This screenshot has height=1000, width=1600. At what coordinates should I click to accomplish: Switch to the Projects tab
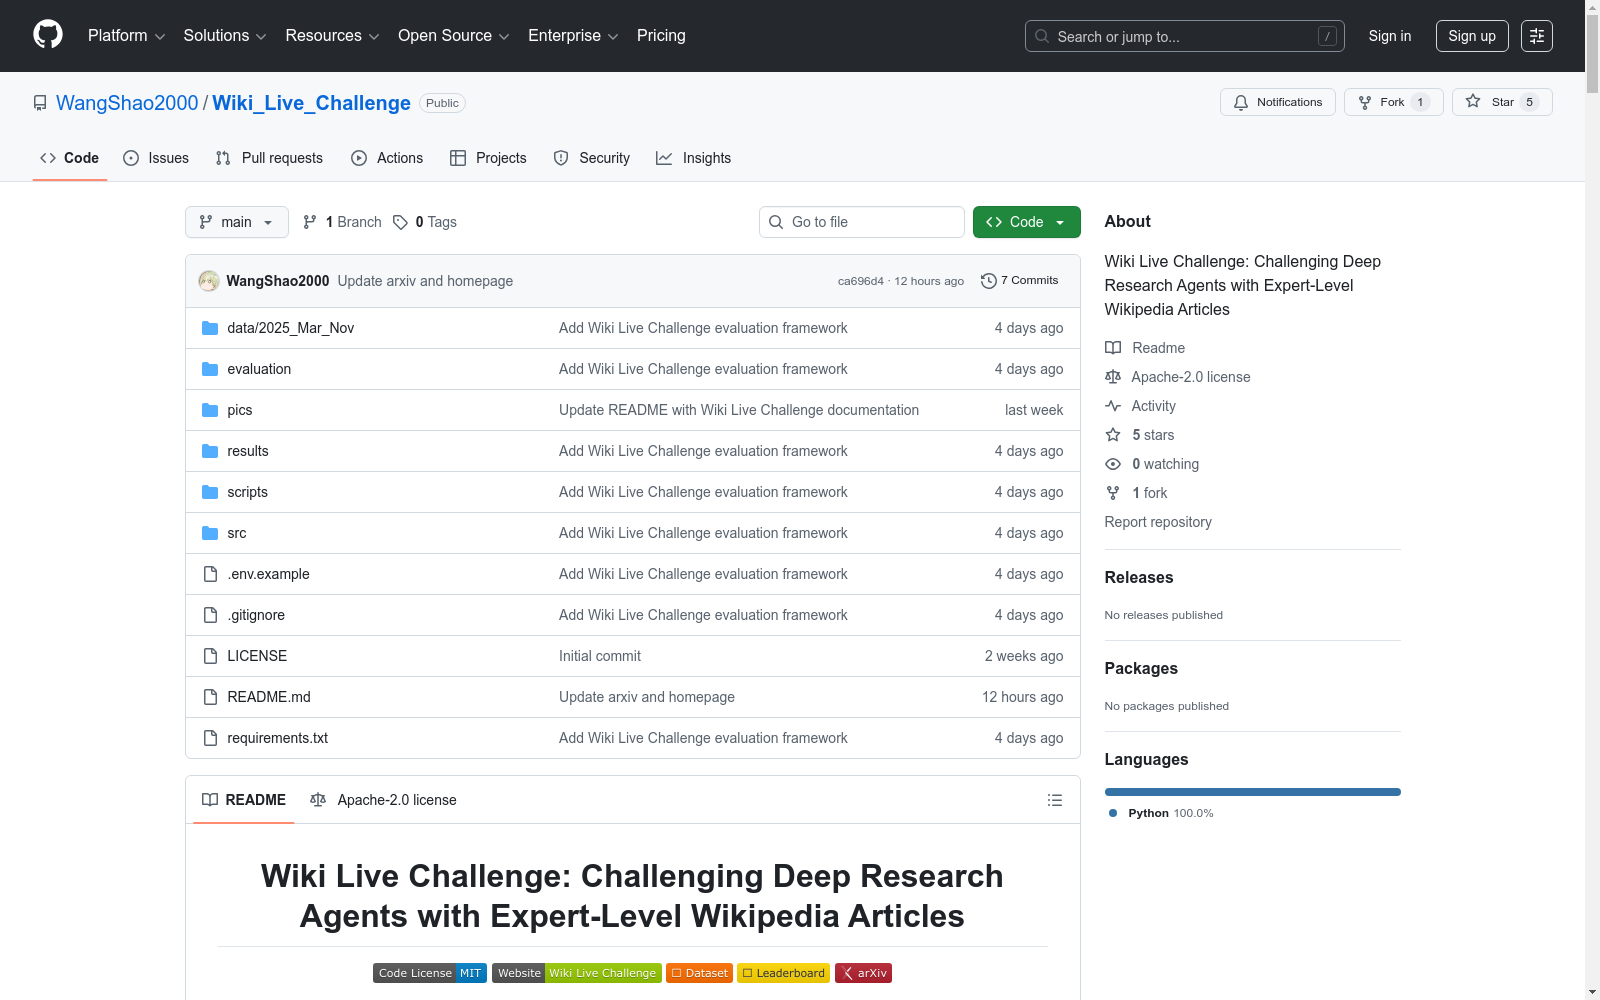pyautogui.click(x=488, y=158)
